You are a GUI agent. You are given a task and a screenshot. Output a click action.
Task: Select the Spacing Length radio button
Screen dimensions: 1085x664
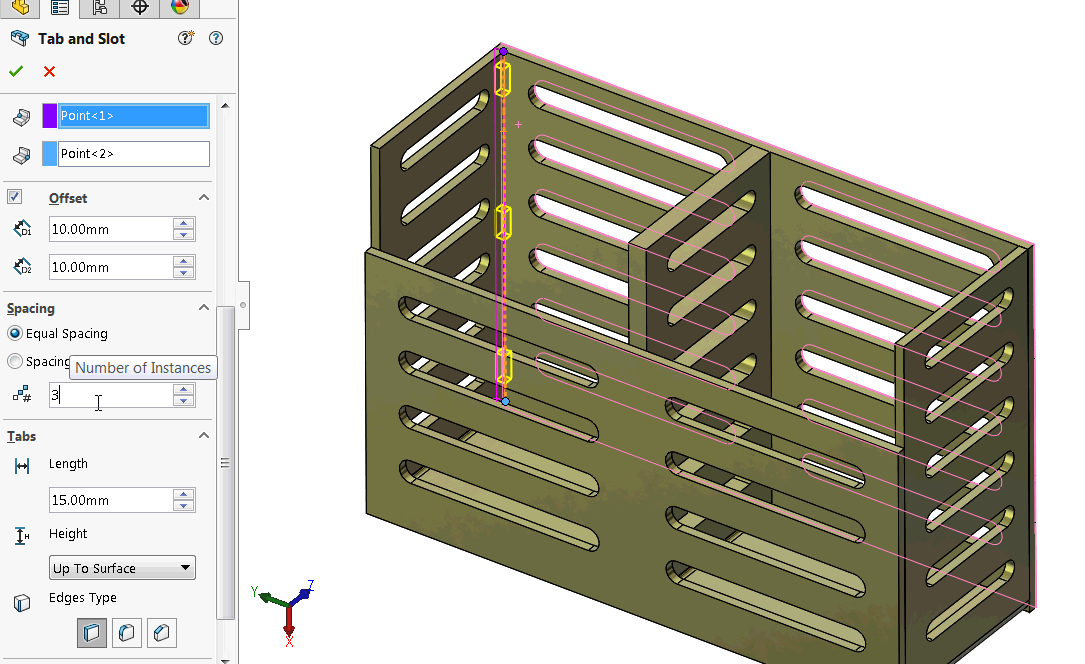[x=15, y=361]
